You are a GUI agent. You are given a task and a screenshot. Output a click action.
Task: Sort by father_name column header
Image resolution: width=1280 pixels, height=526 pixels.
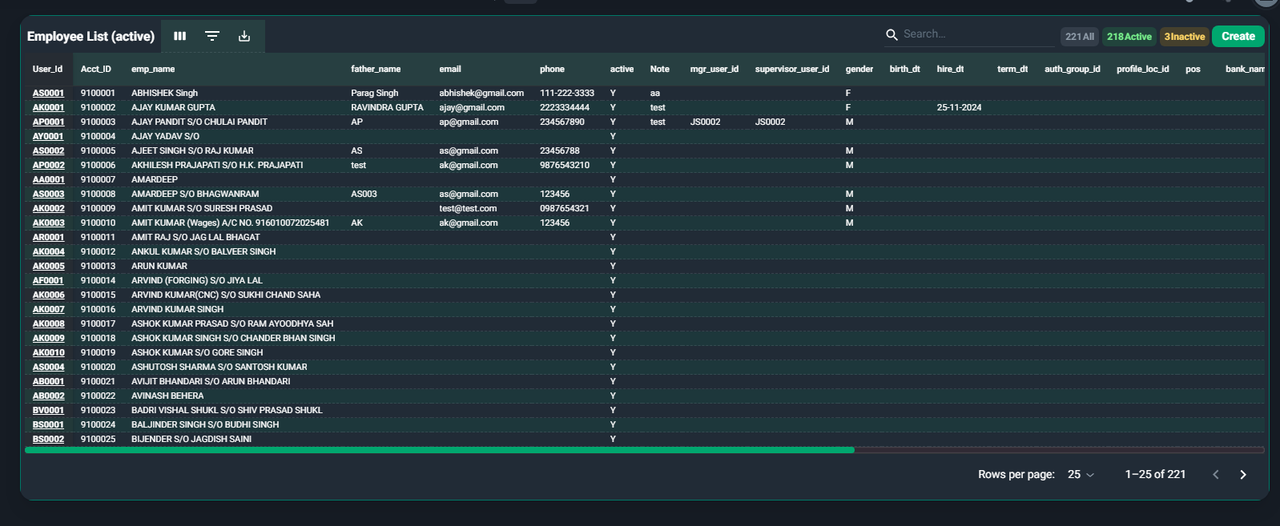tap(376, 69)
